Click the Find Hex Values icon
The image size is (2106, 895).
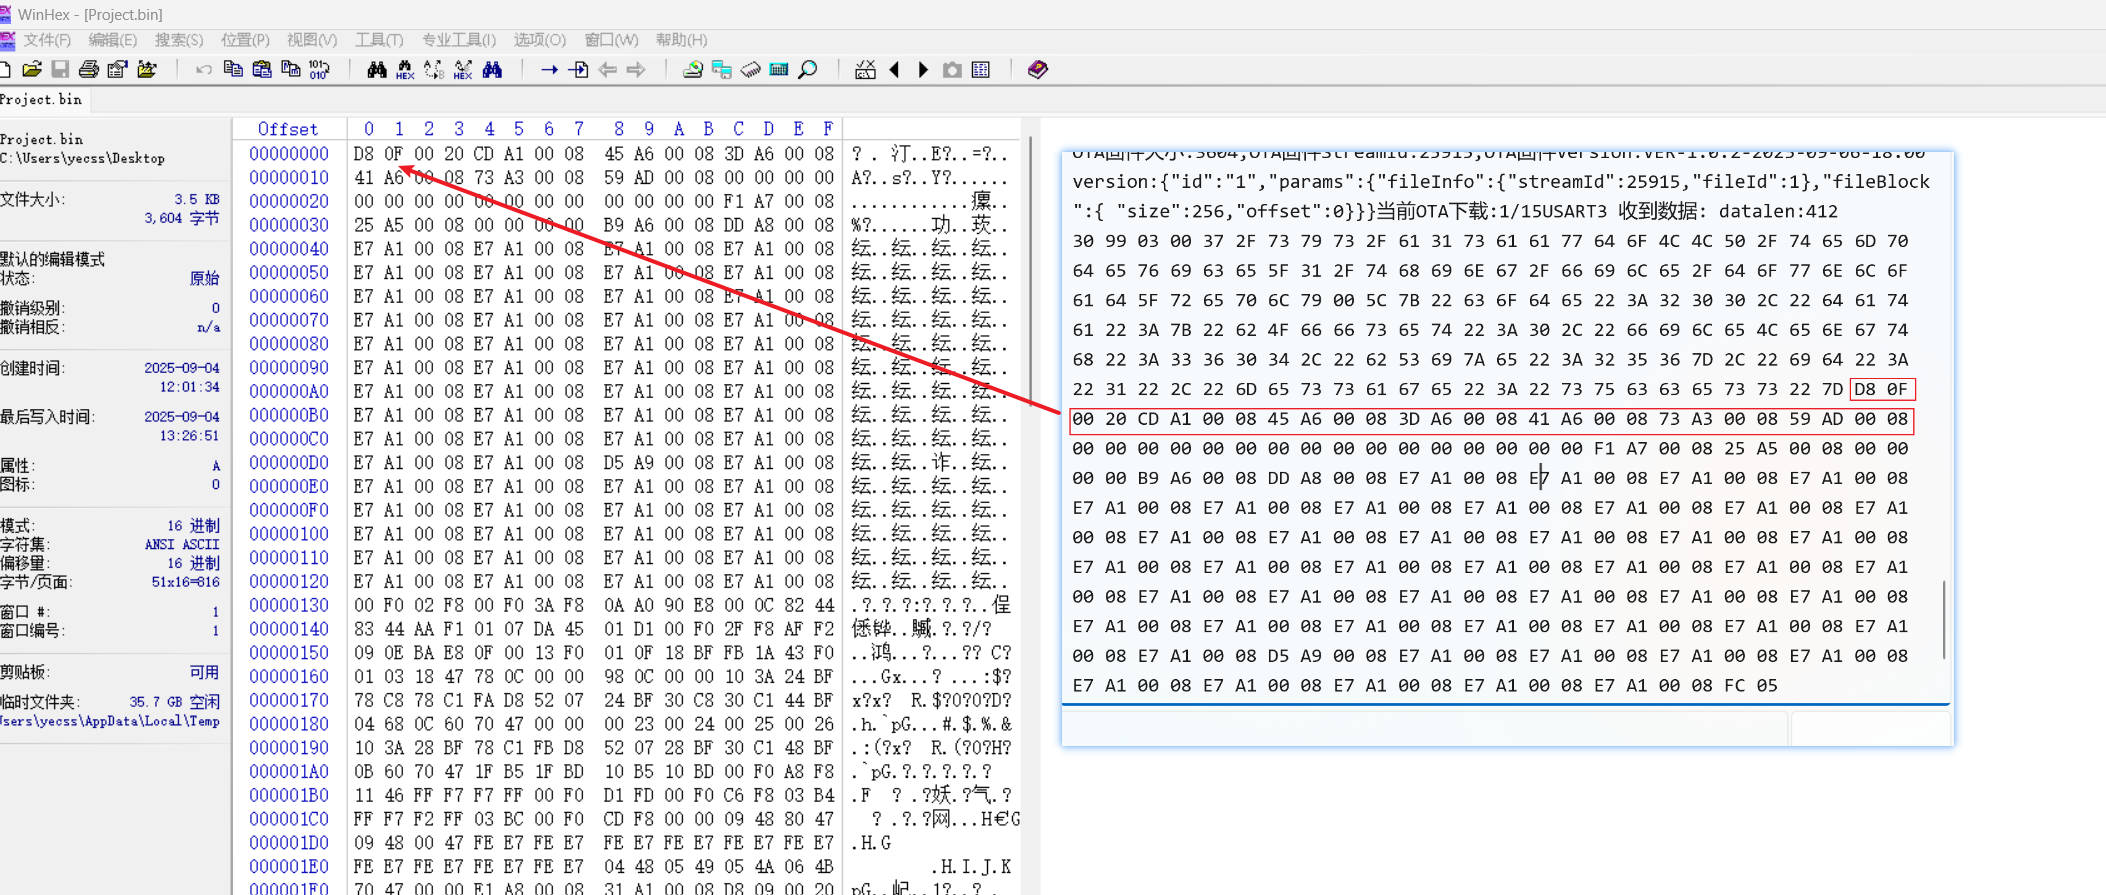coord(405,69)
